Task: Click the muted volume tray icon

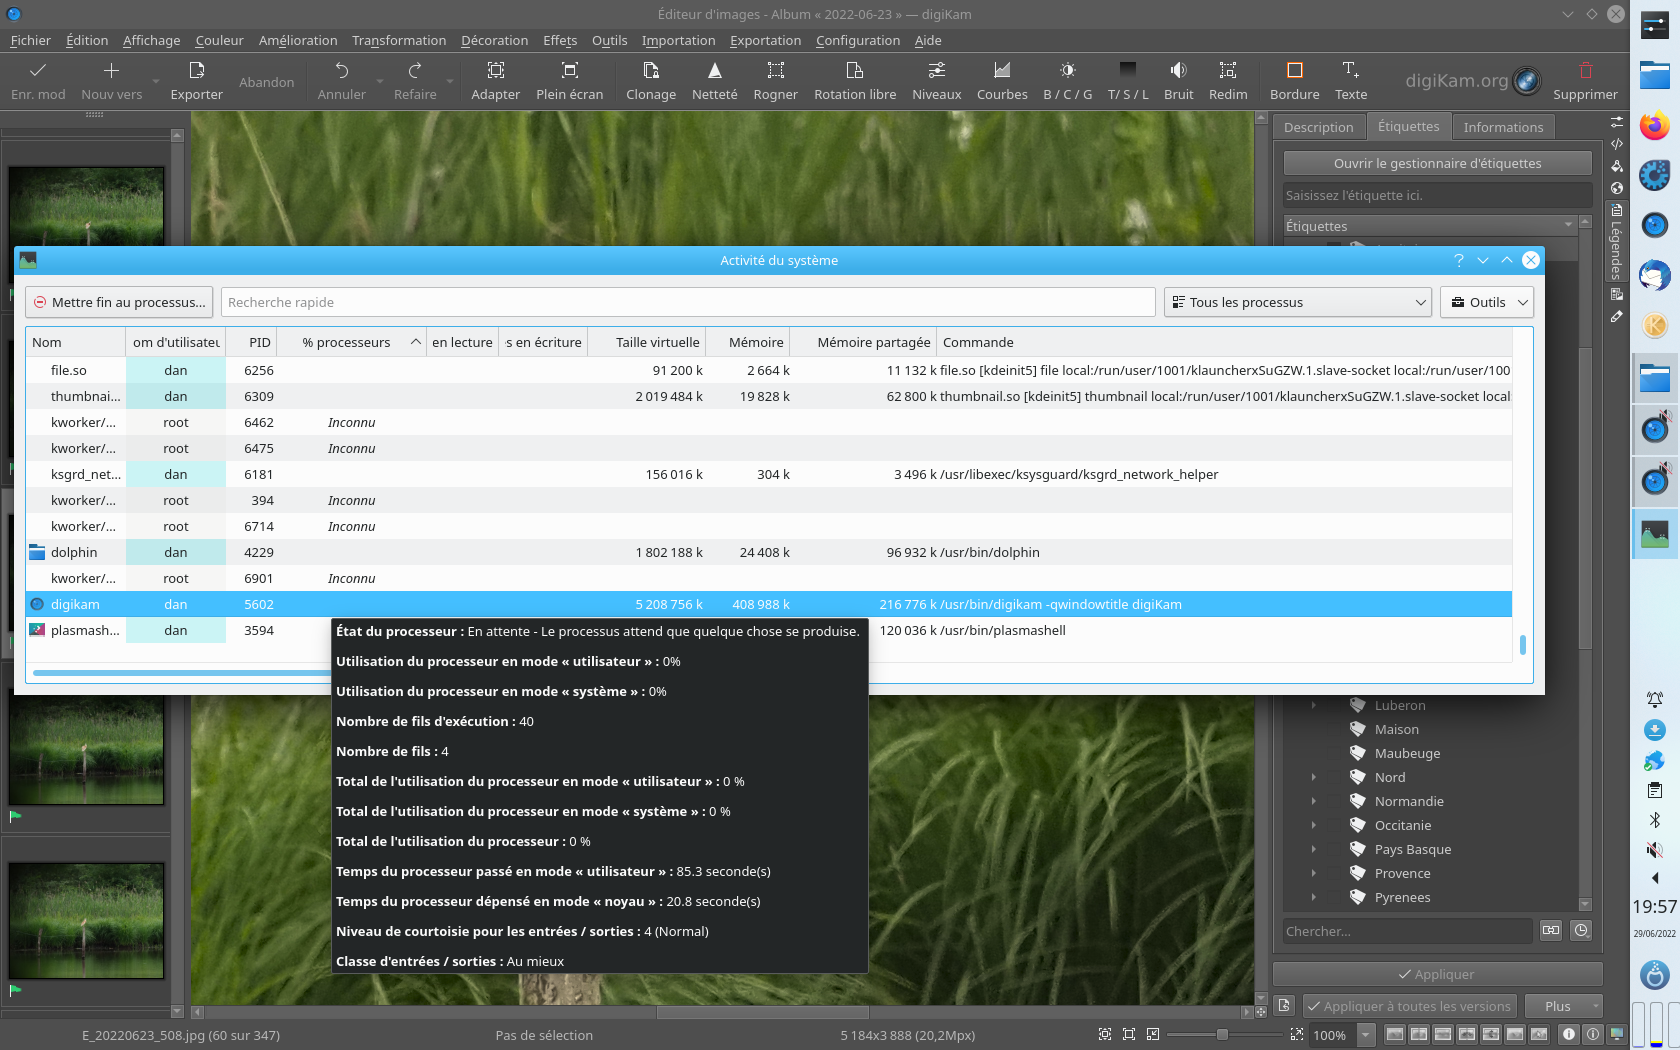Action: 1655,850
